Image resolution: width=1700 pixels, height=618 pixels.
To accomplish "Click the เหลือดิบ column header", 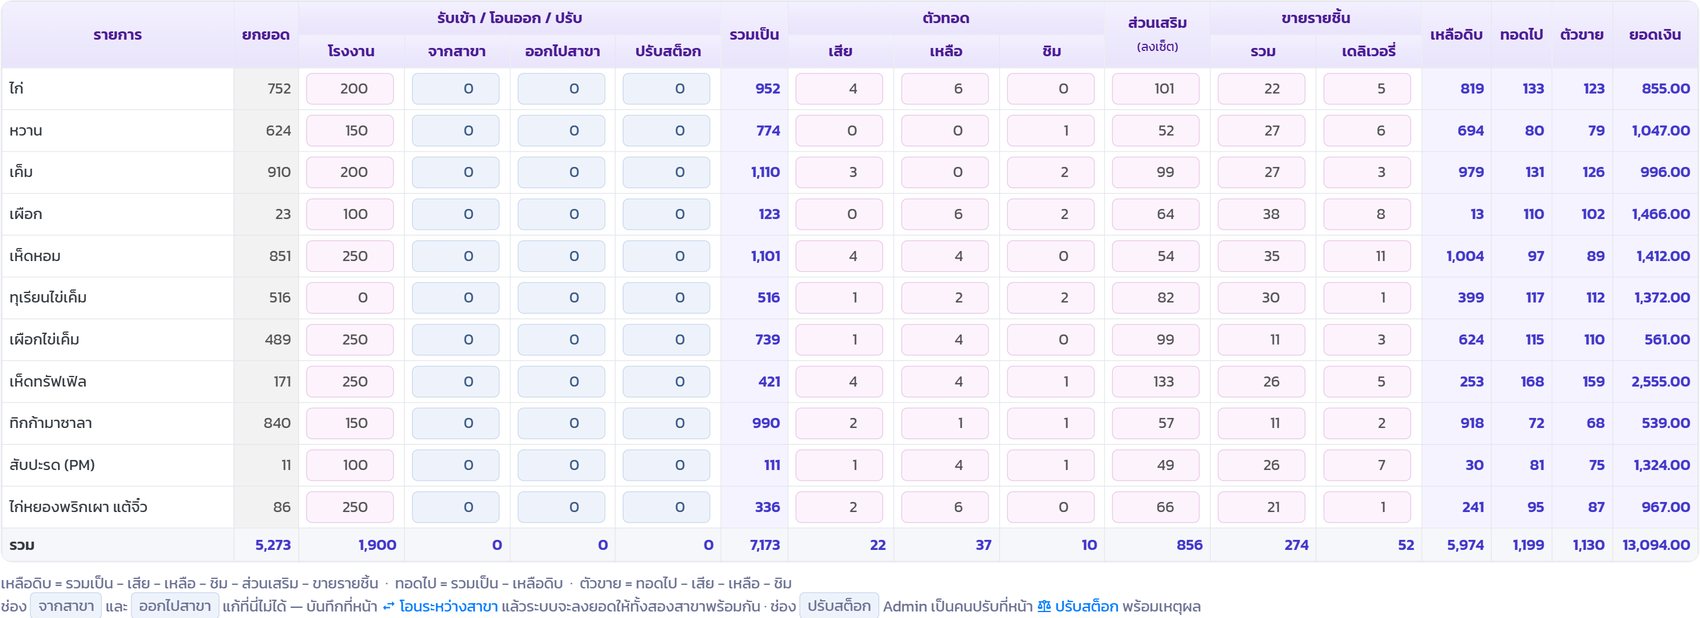I will pyautogui.click(x=1456, y=35).
